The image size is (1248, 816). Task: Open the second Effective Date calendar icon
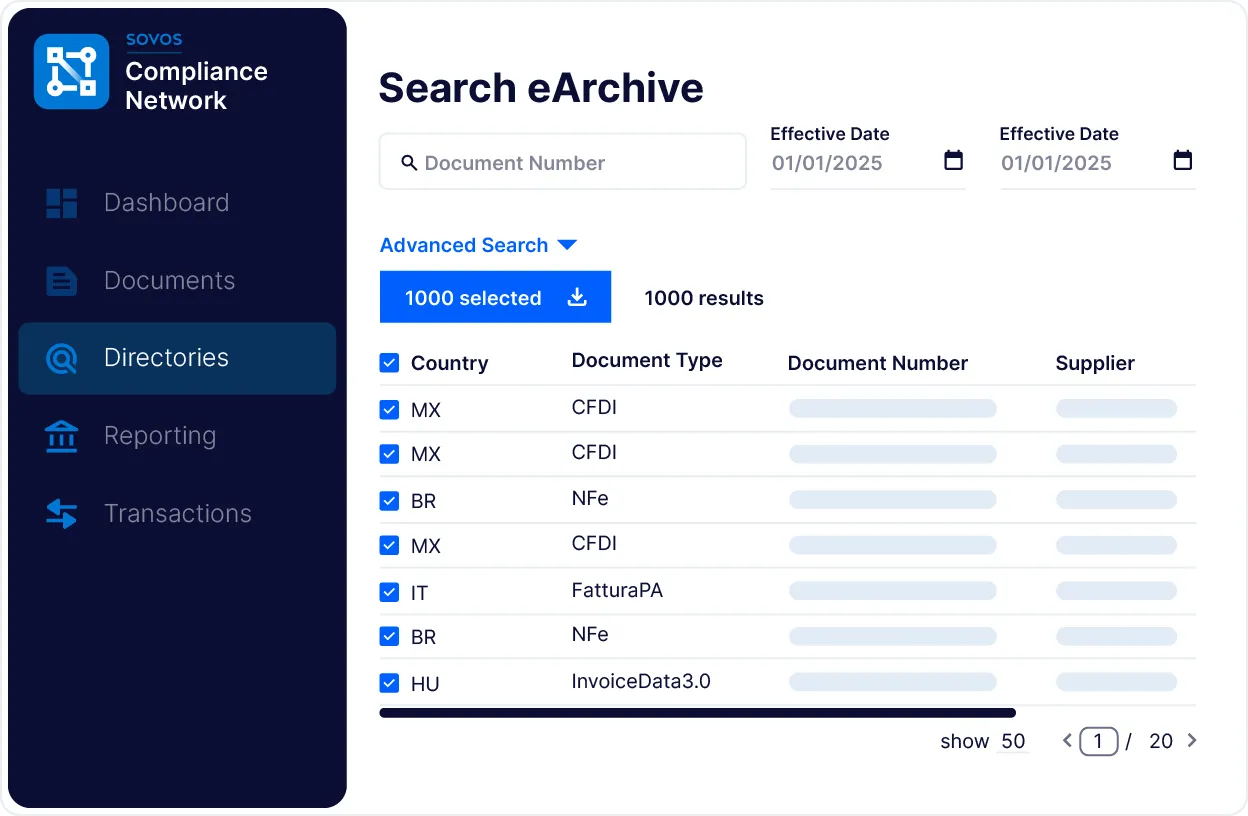[1182, 161]
